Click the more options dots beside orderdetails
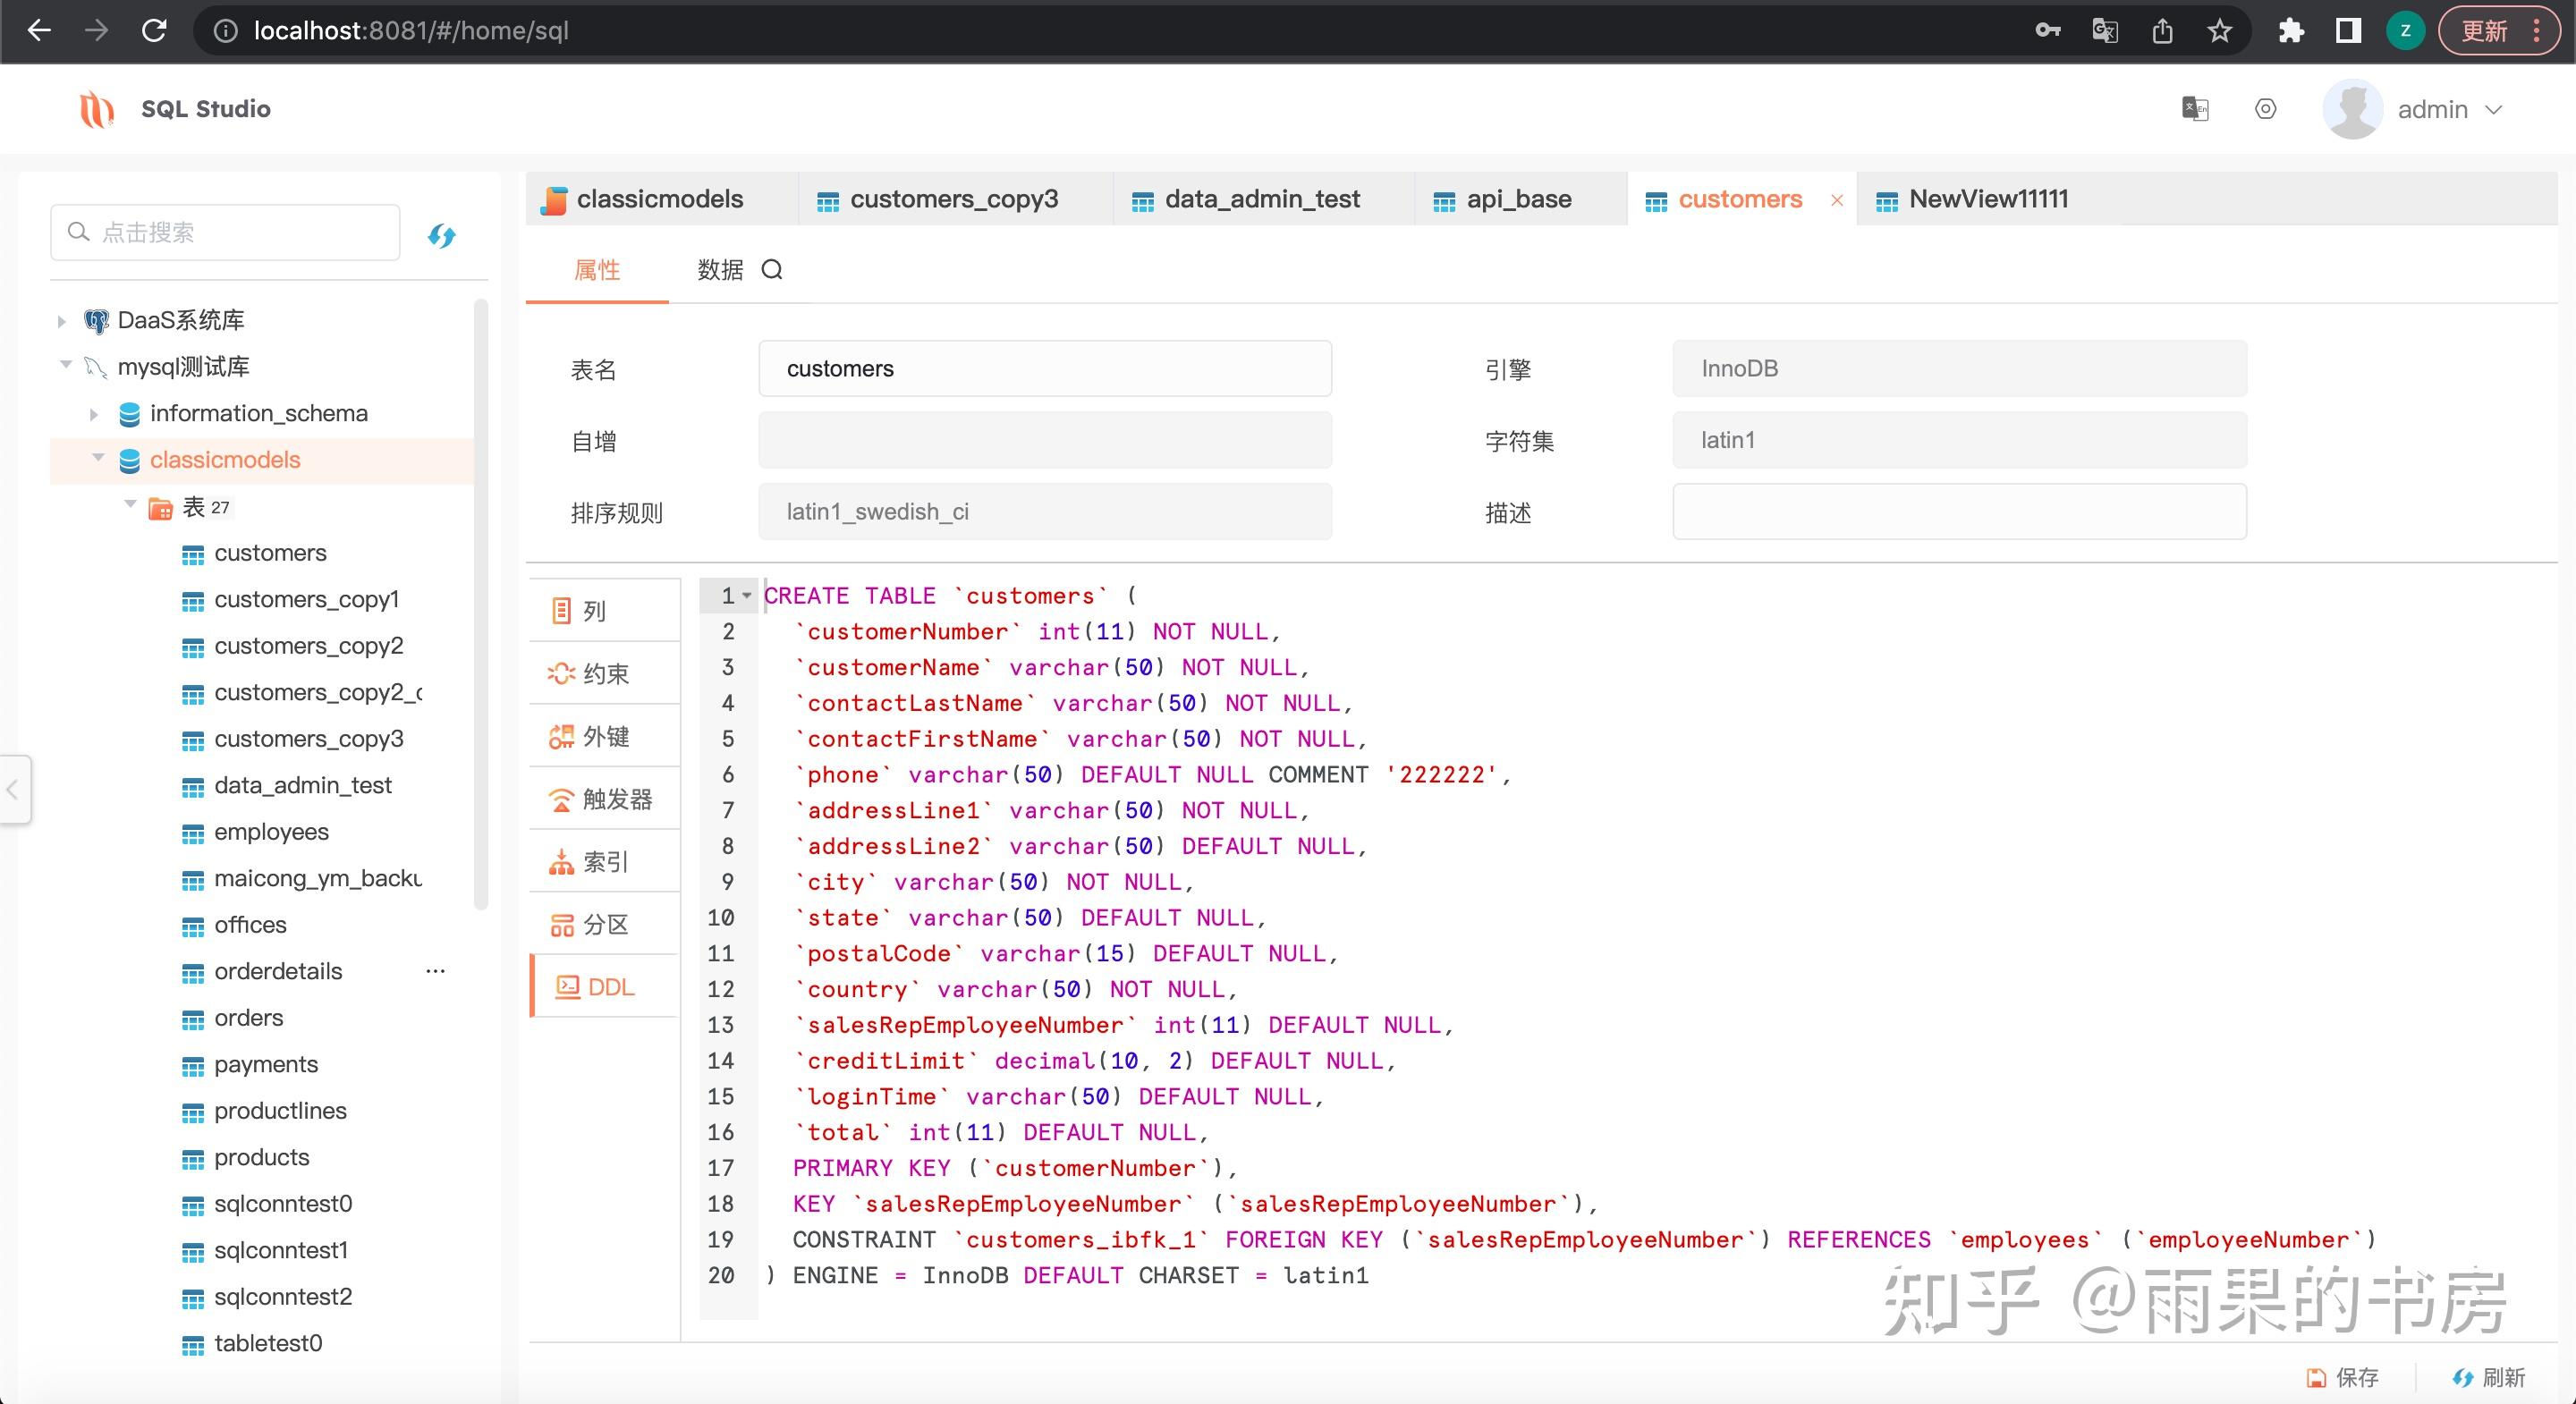The width and height of the screenshot is (2576, 1404). pyautogui.click(x=435, y=971)
